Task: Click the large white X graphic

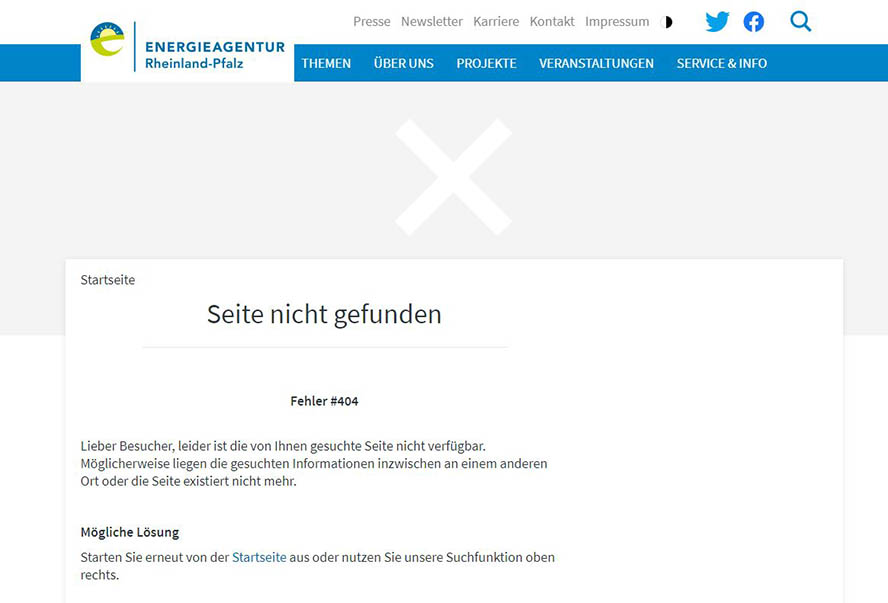Action: point(453,177)
